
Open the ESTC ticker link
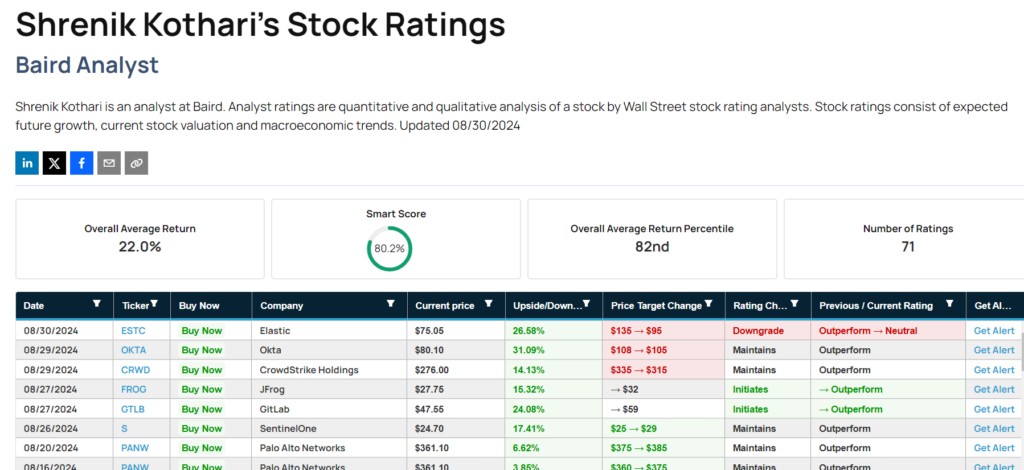(133, 331)
